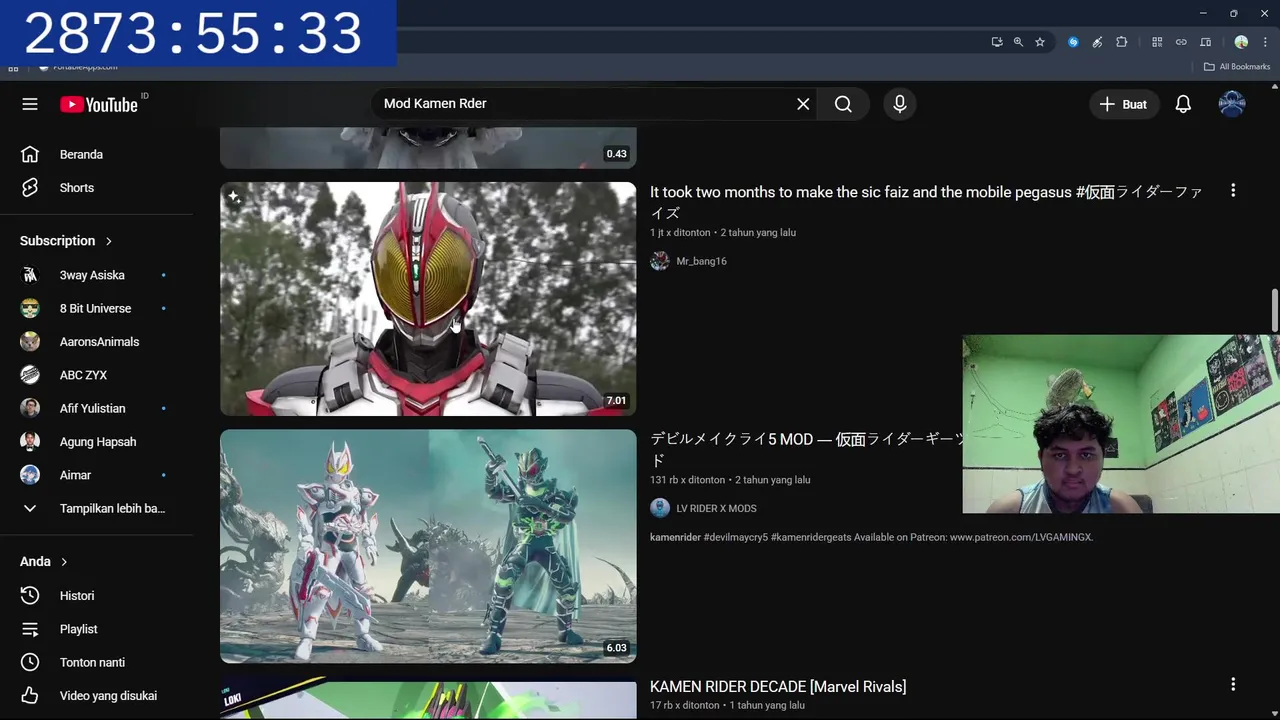Go to the YouTube home logo
This screenshot has height=720, width=1280.
[x=99, y=104]
